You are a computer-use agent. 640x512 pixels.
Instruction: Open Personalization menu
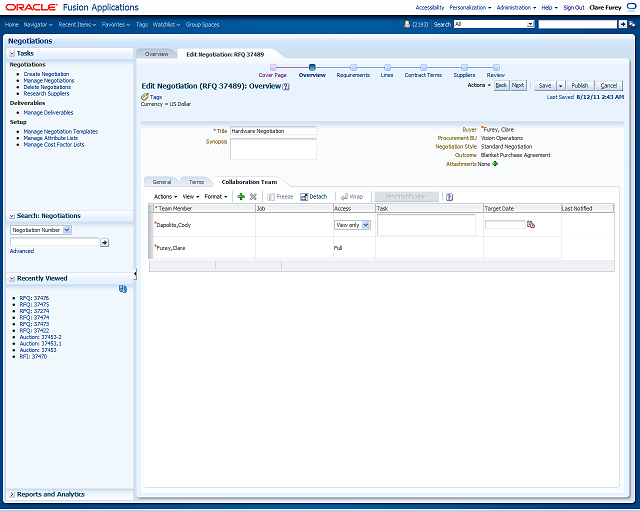point(470,8)
